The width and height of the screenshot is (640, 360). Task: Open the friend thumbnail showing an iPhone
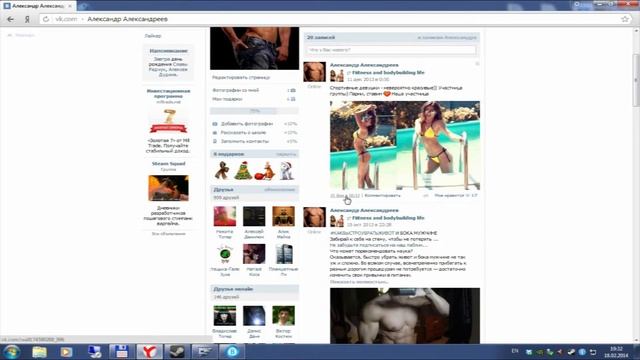pos(283,254)
